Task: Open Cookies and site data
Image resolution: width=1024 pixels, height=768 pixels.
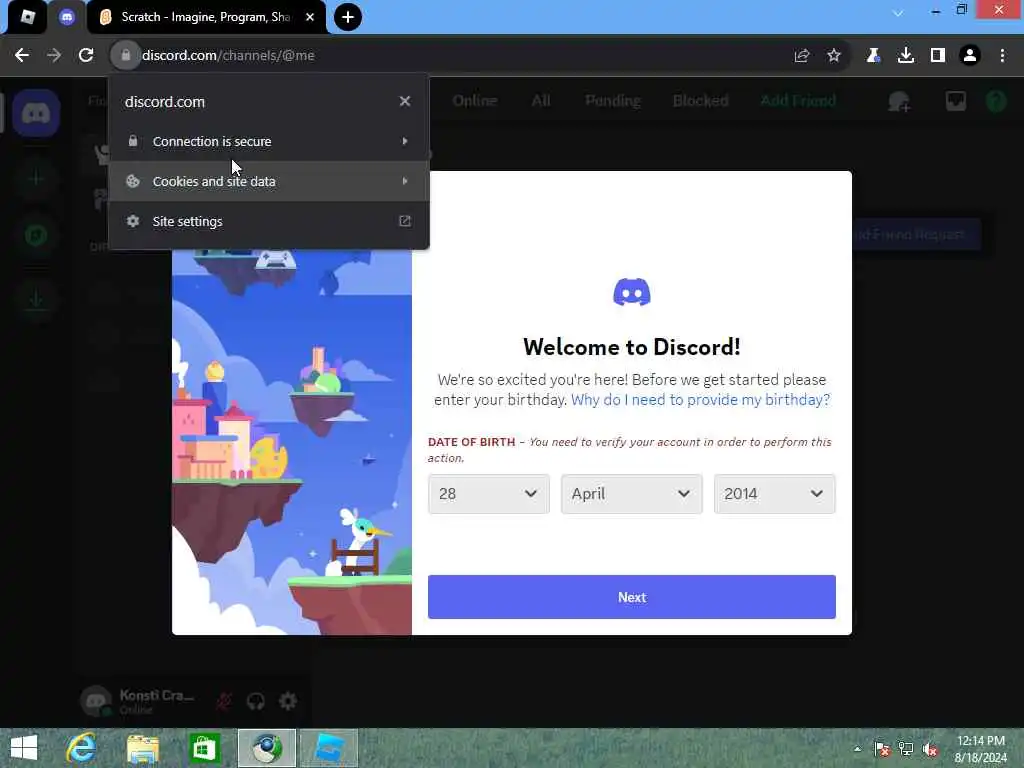Action: (x=269, y=181)
